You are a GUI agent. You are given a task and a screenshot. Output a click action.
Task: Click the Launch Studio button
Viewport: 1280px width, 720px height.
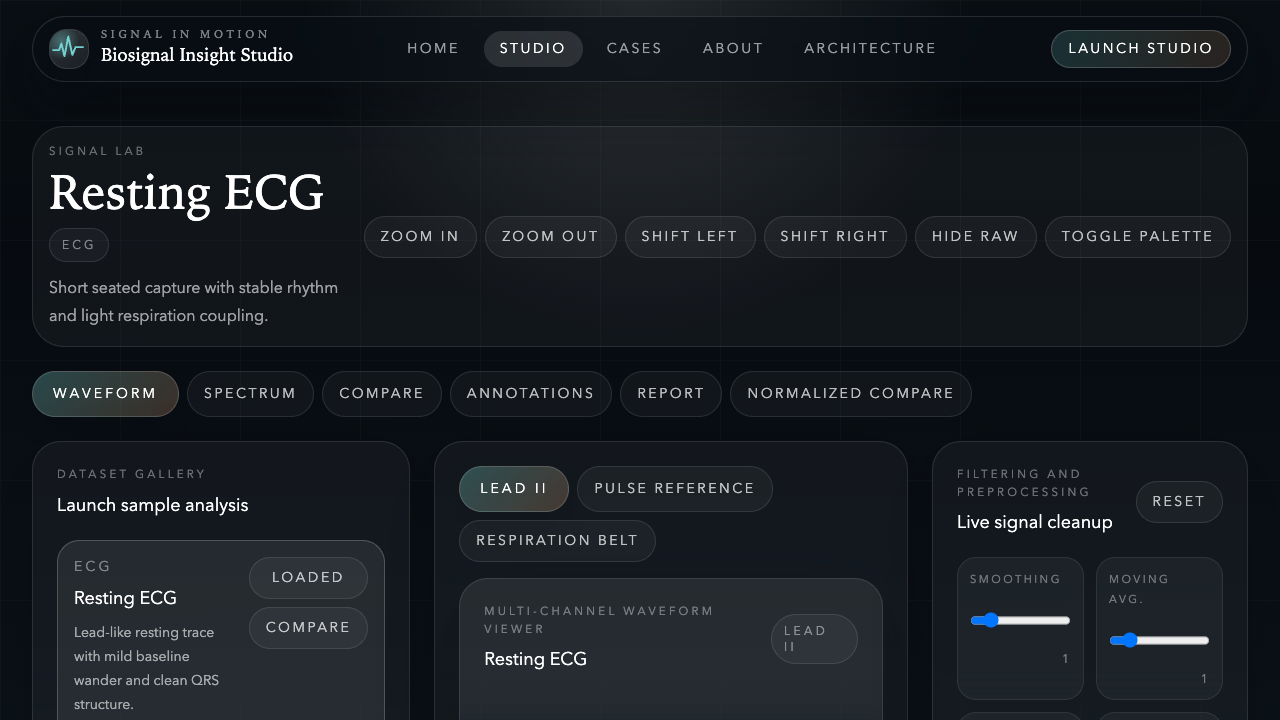pyautogui.click(x=1140, y=48)
